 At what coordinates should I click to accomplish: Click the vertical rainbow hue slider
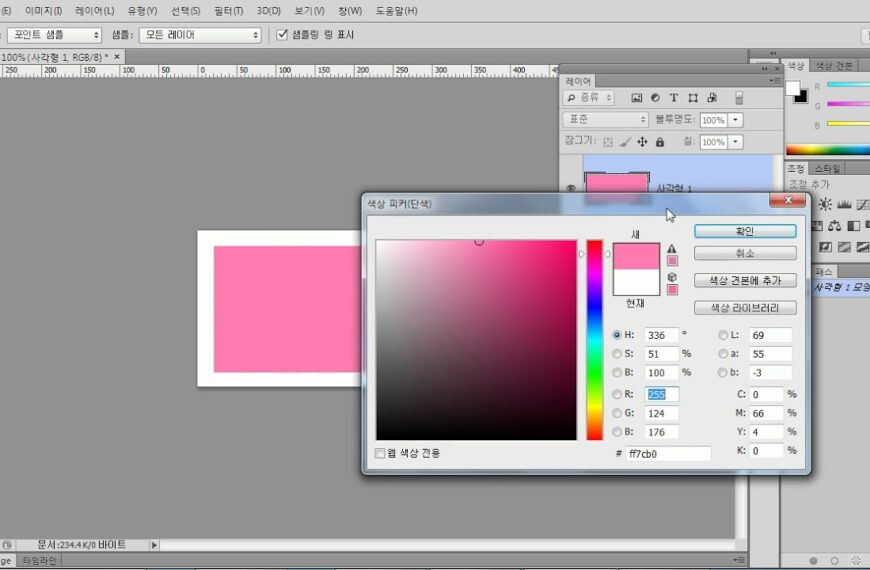pos(594,340)
